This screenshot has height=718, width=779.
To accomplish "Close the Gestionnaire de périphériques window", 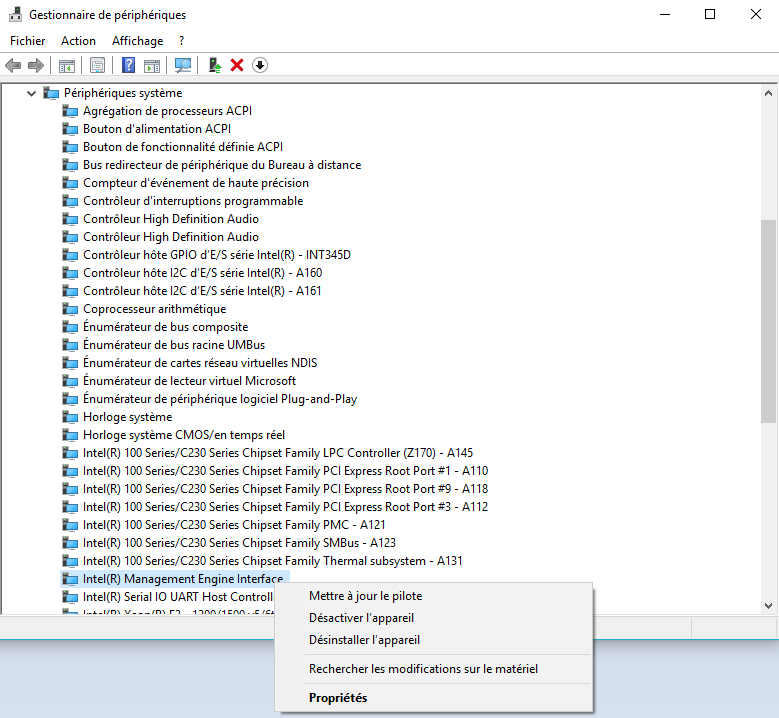I will click(x=756, y=14).
